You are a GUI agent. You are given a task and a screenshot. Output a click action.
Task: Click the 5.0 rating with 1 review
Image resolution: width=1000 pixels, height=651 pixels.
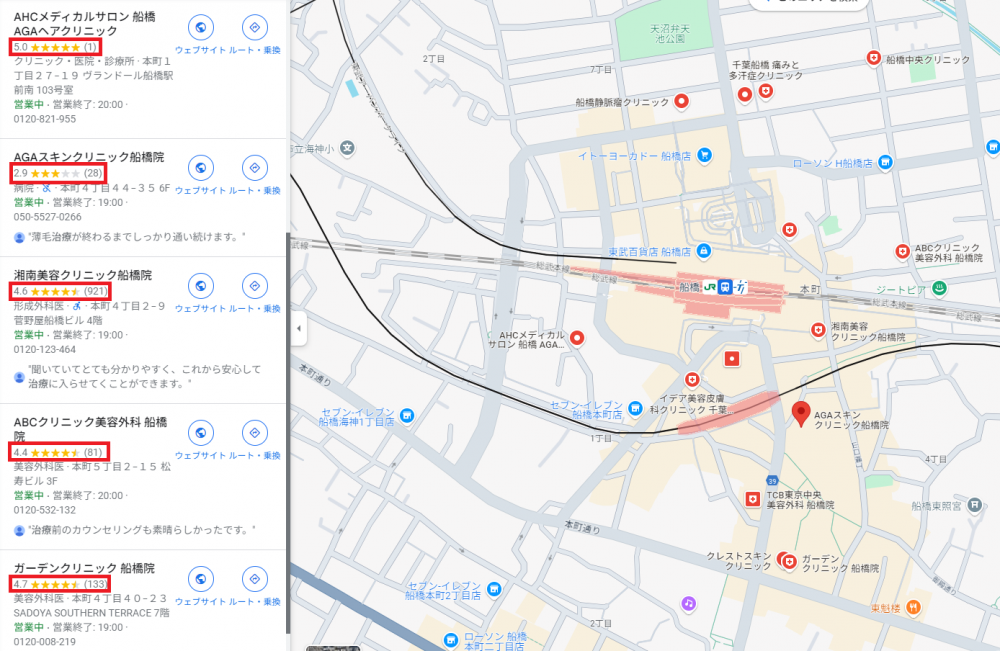pyautogui.click(x=55, y=47)
